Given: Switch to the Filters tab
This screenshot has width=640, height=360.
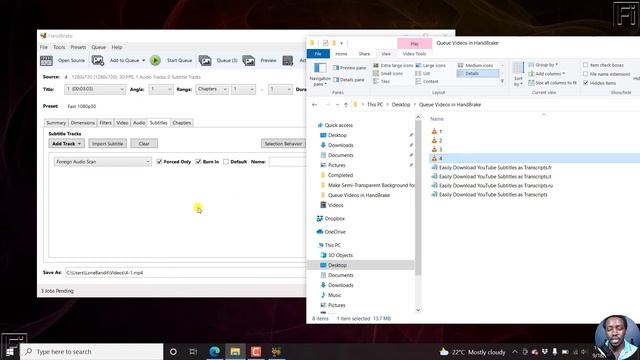Looking at the screenshot, I should 105,123.
